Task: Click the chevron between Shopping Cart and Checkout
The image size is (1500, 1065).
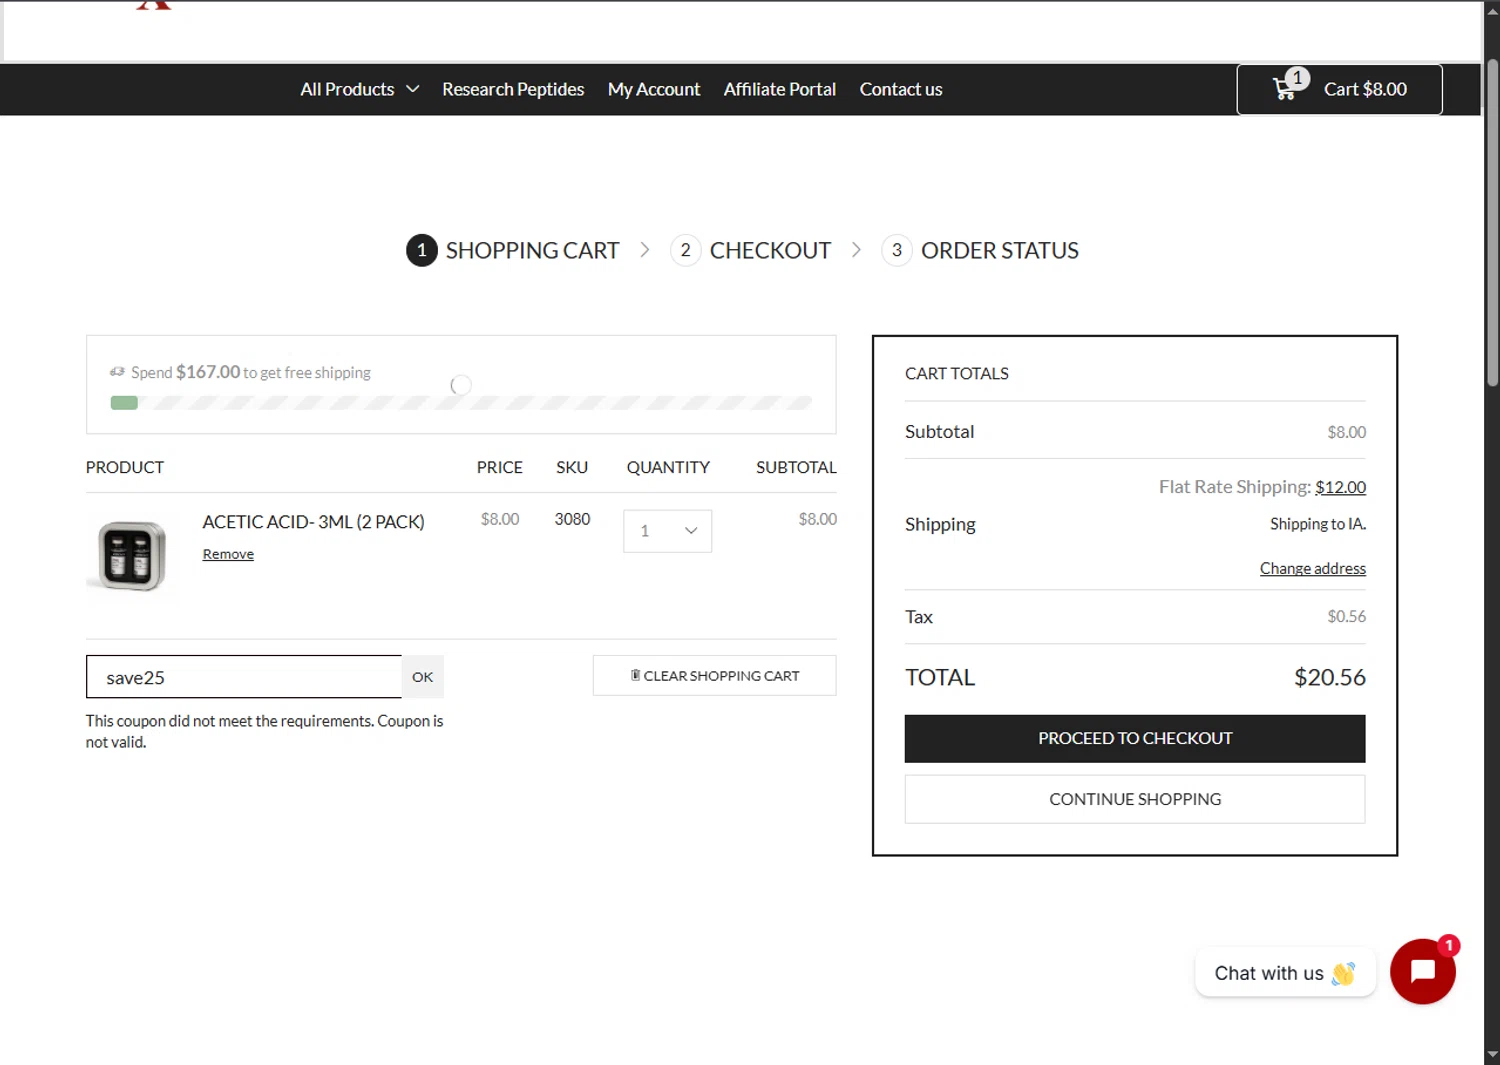Action: point(645,250)
